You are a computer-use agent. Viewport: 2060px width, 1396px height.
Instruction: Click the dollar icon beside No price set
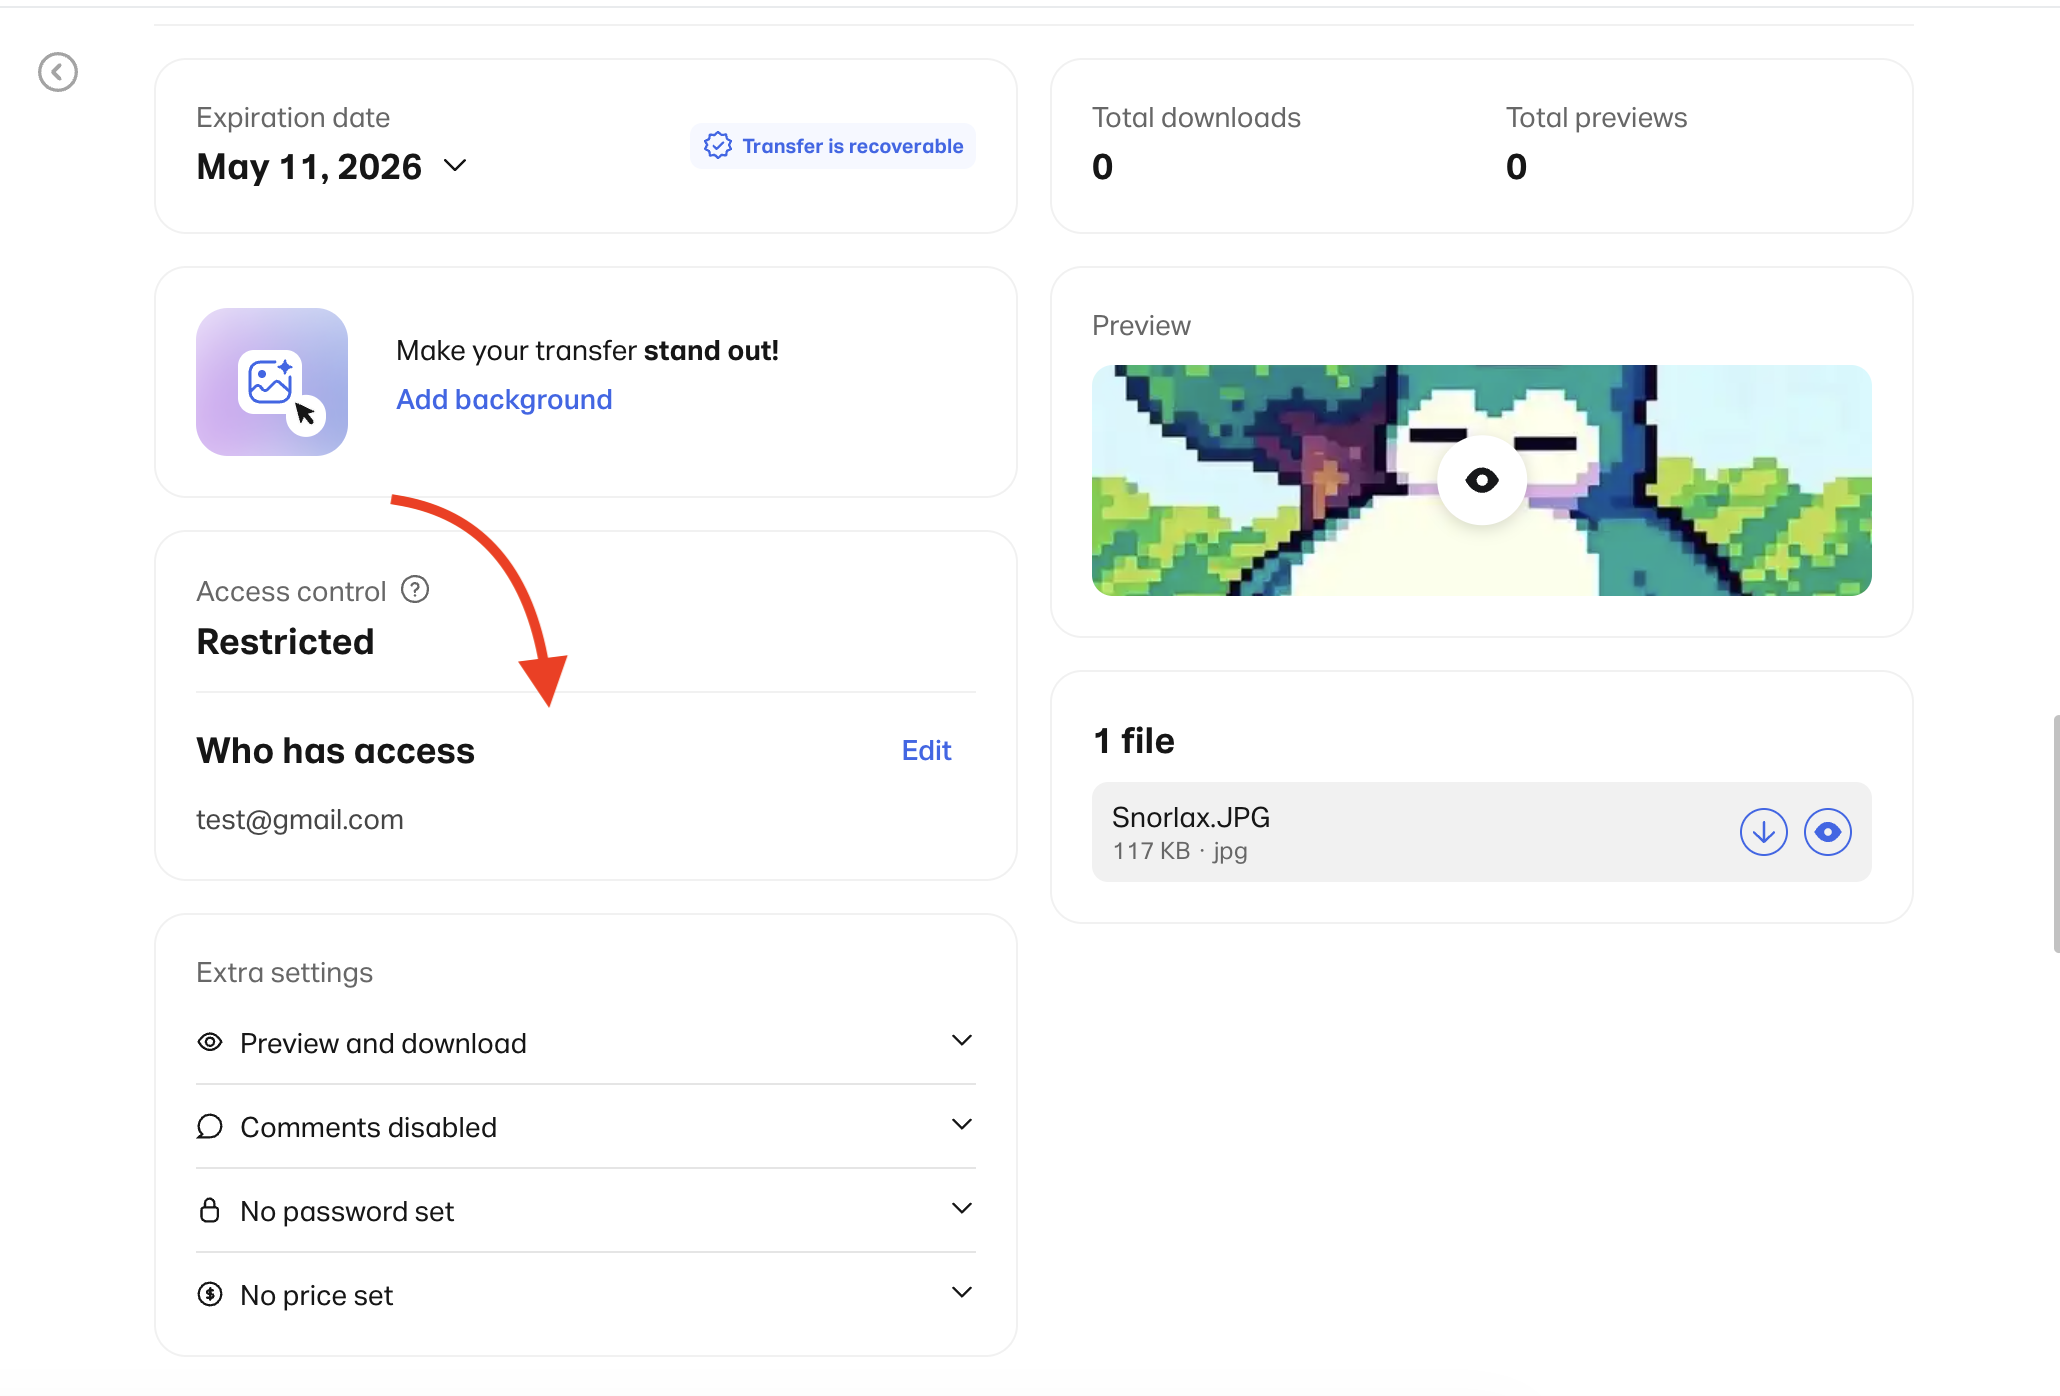[209, 1294]
